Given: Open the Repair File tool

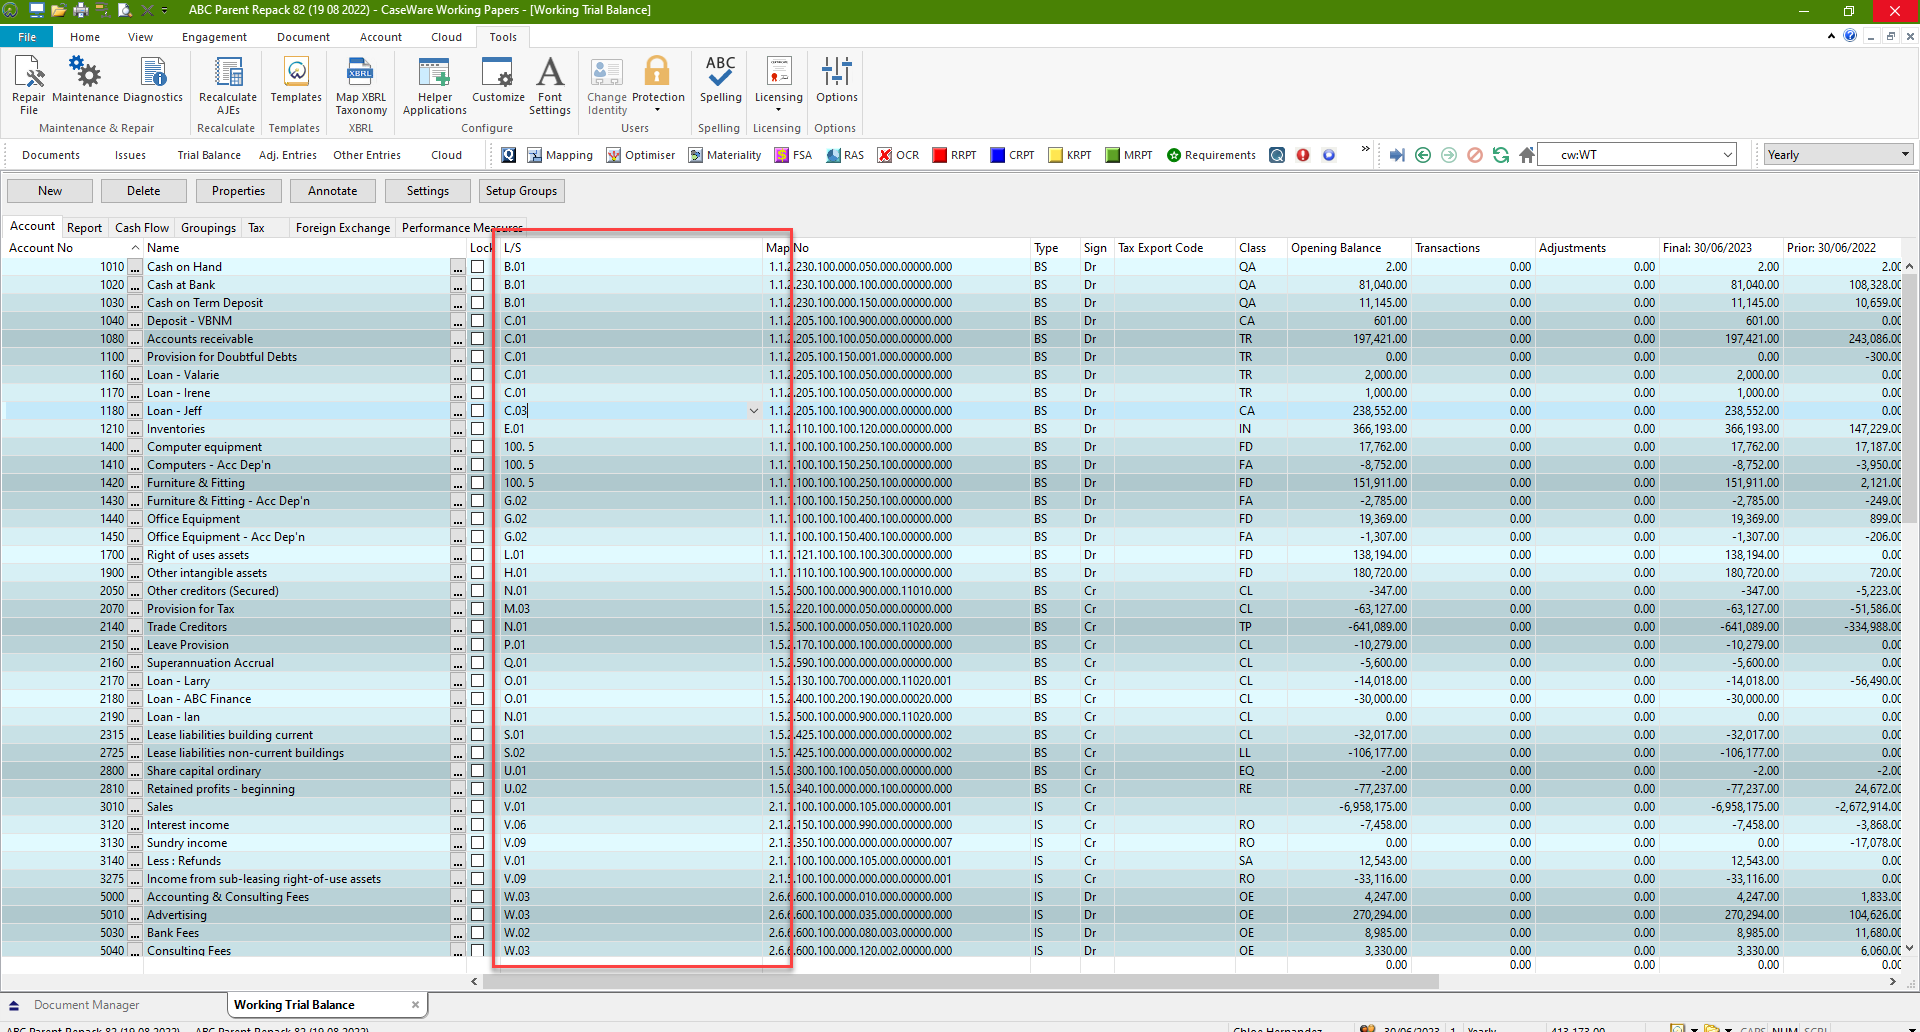Looking at the screenshot, I should pyautogui.click(x=29, y=85).
